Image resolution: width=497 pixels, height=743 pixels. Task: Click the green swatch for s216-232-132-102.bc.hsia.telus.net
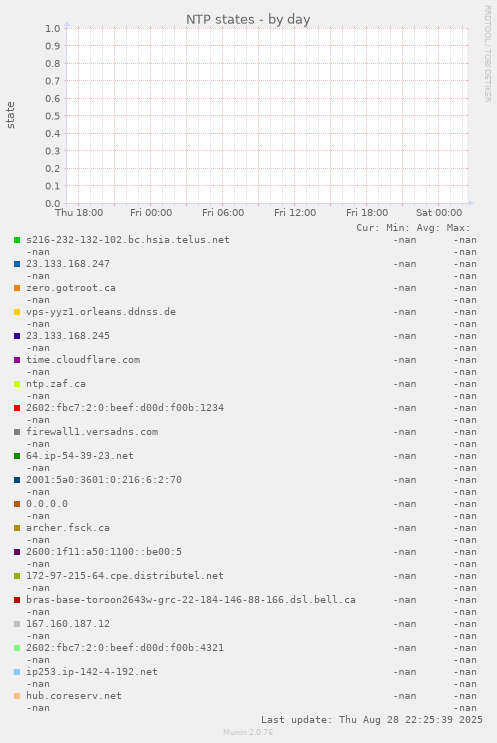pyautogui.click(x=17, y=240)
